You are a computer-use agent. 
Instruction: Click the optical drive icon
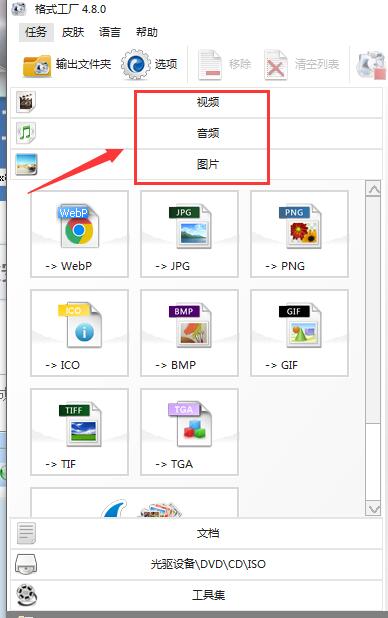26,564
